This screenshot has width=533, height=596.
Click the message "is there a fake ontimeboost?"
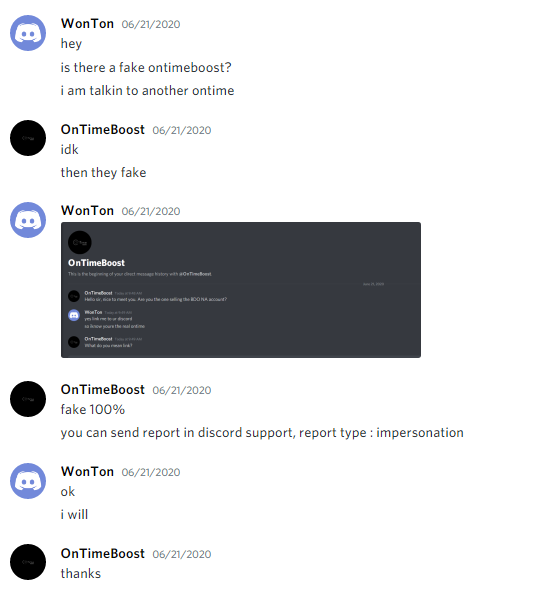click(x=146, y=68)
